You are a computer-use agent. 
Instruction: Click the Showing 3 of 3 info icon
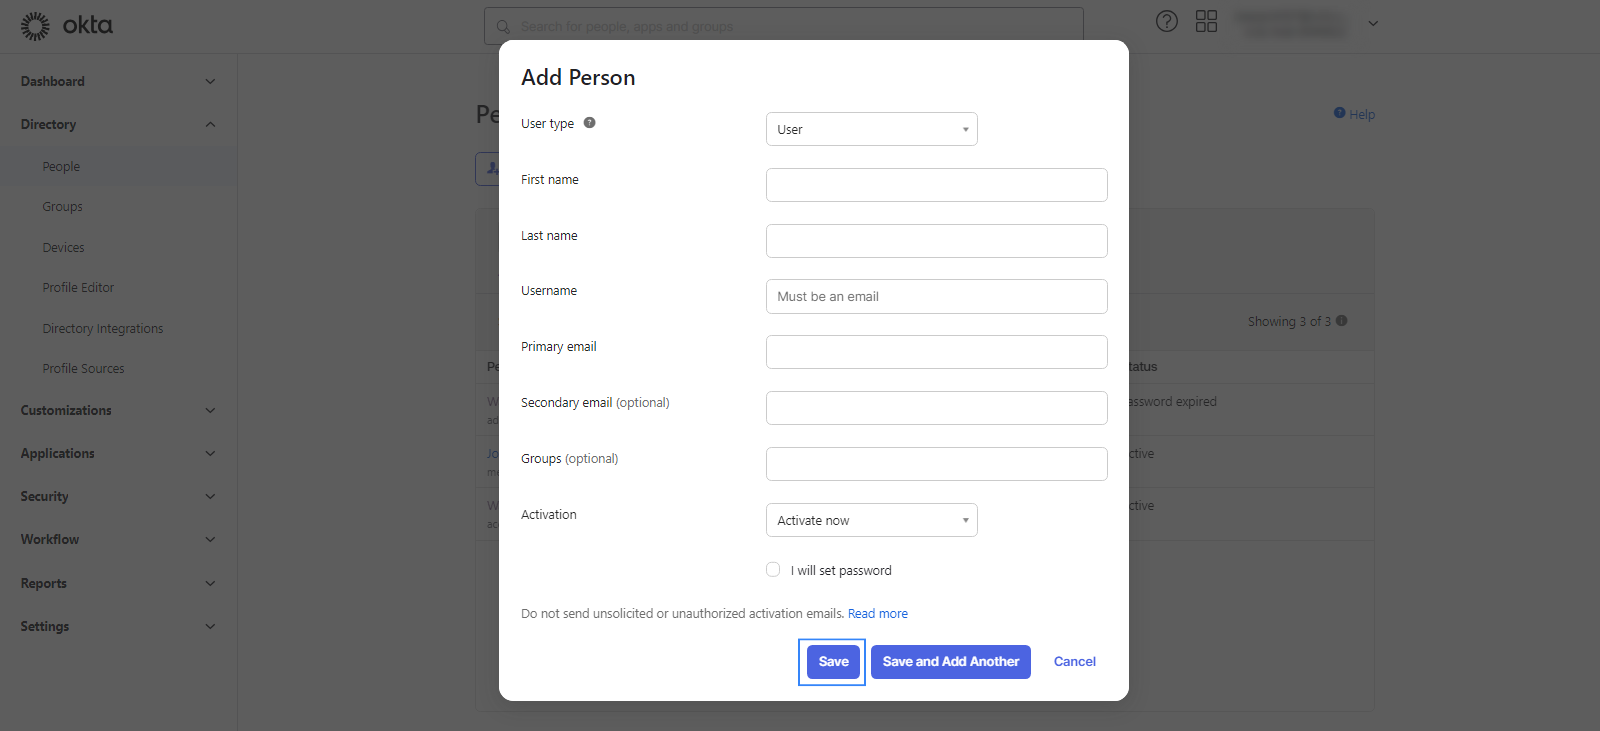pyautogui.click(x=1342, y=321)
